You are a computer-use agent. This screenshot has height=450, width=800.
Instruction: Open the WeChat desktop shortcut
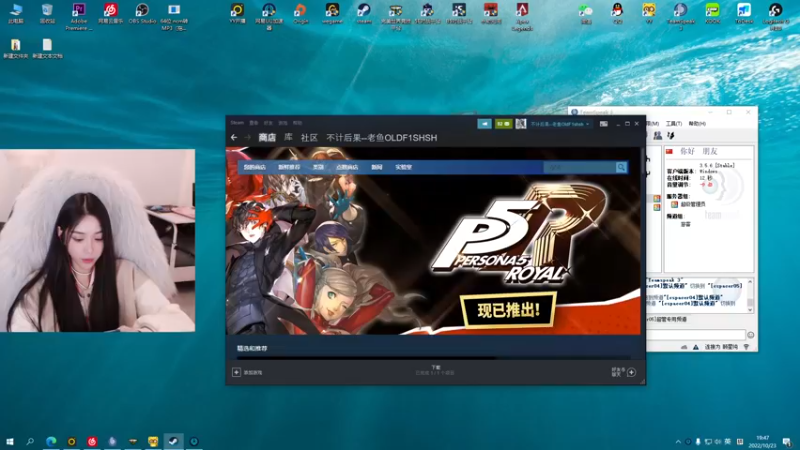coord(586,14)
